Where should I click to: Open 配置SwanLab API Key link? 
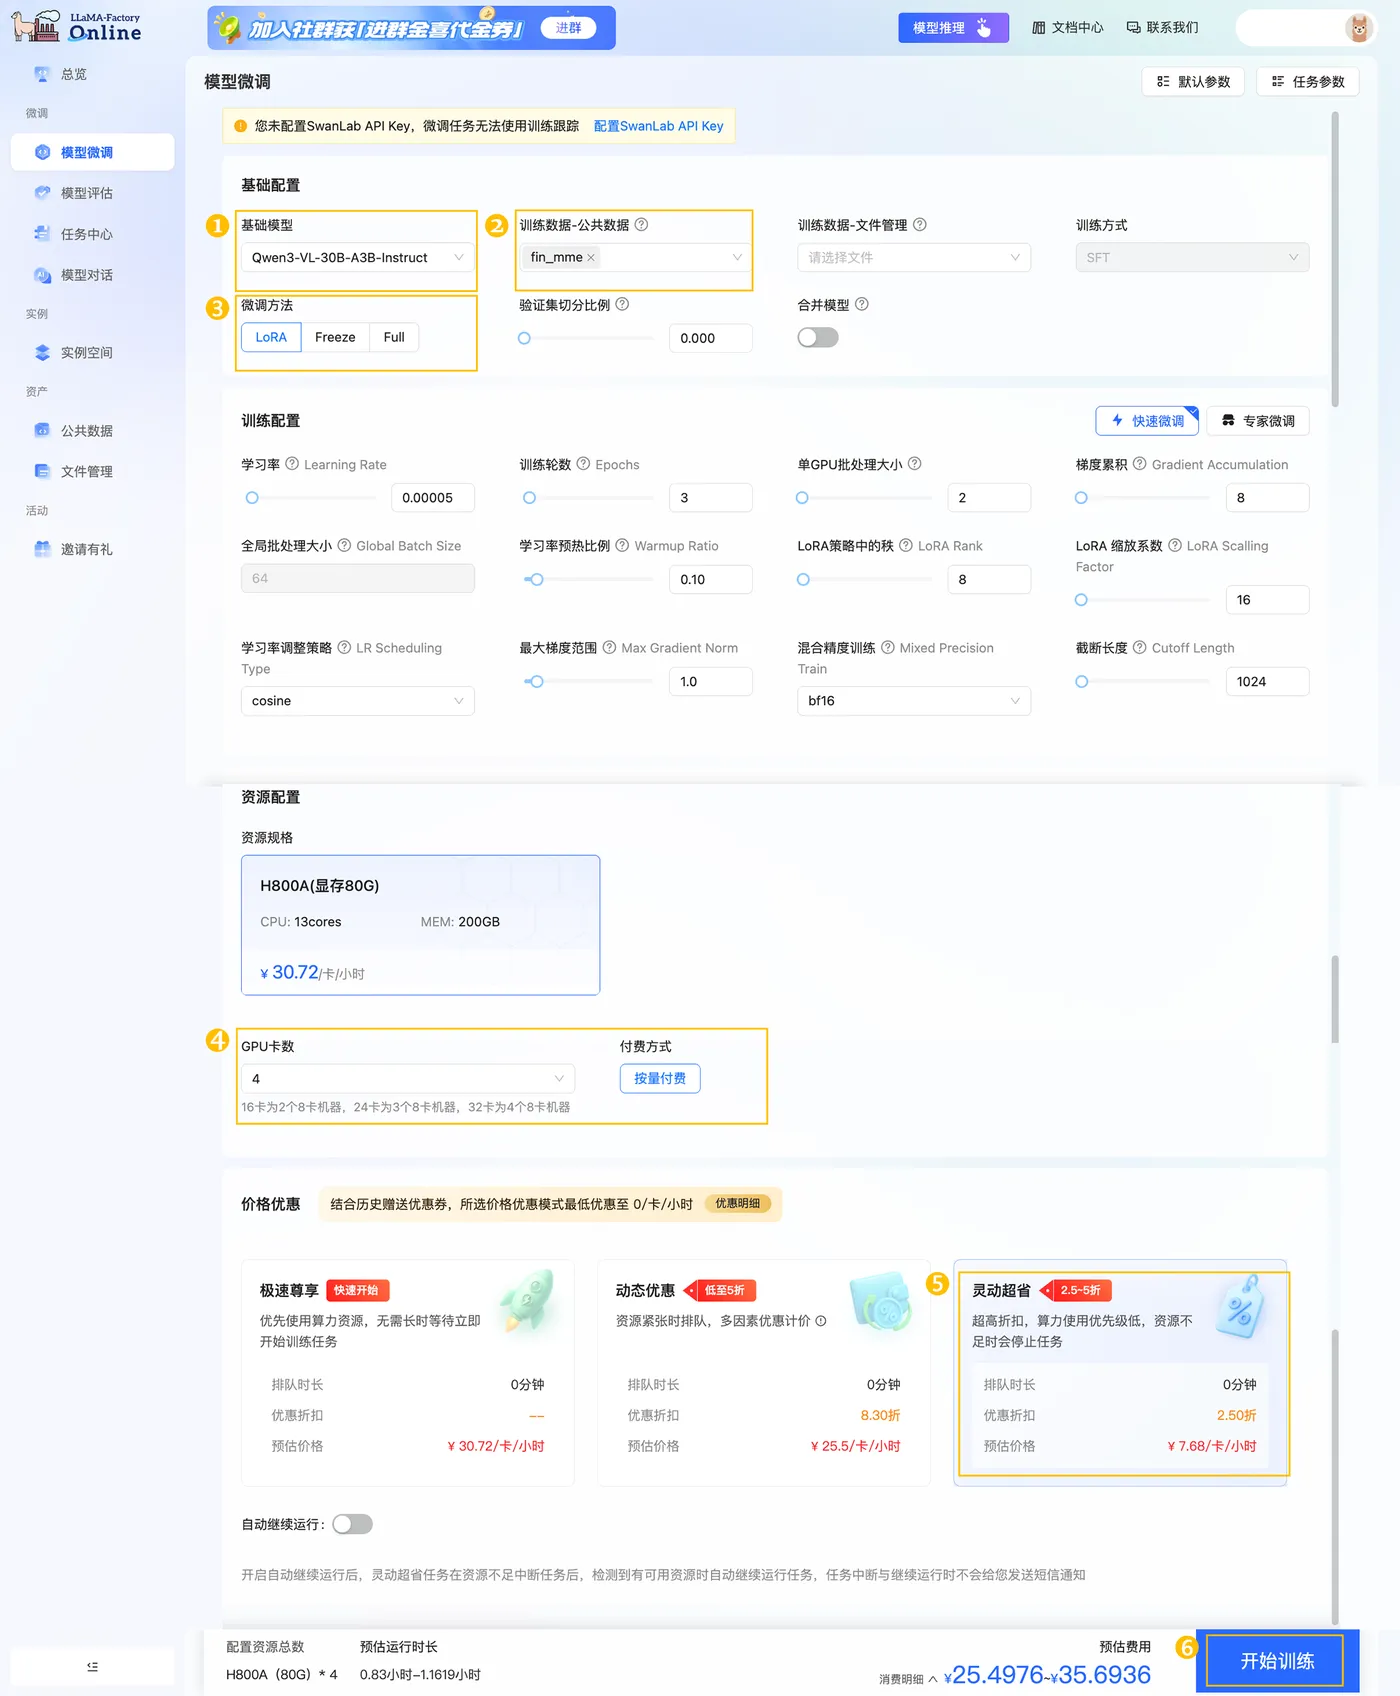point(658,126)
